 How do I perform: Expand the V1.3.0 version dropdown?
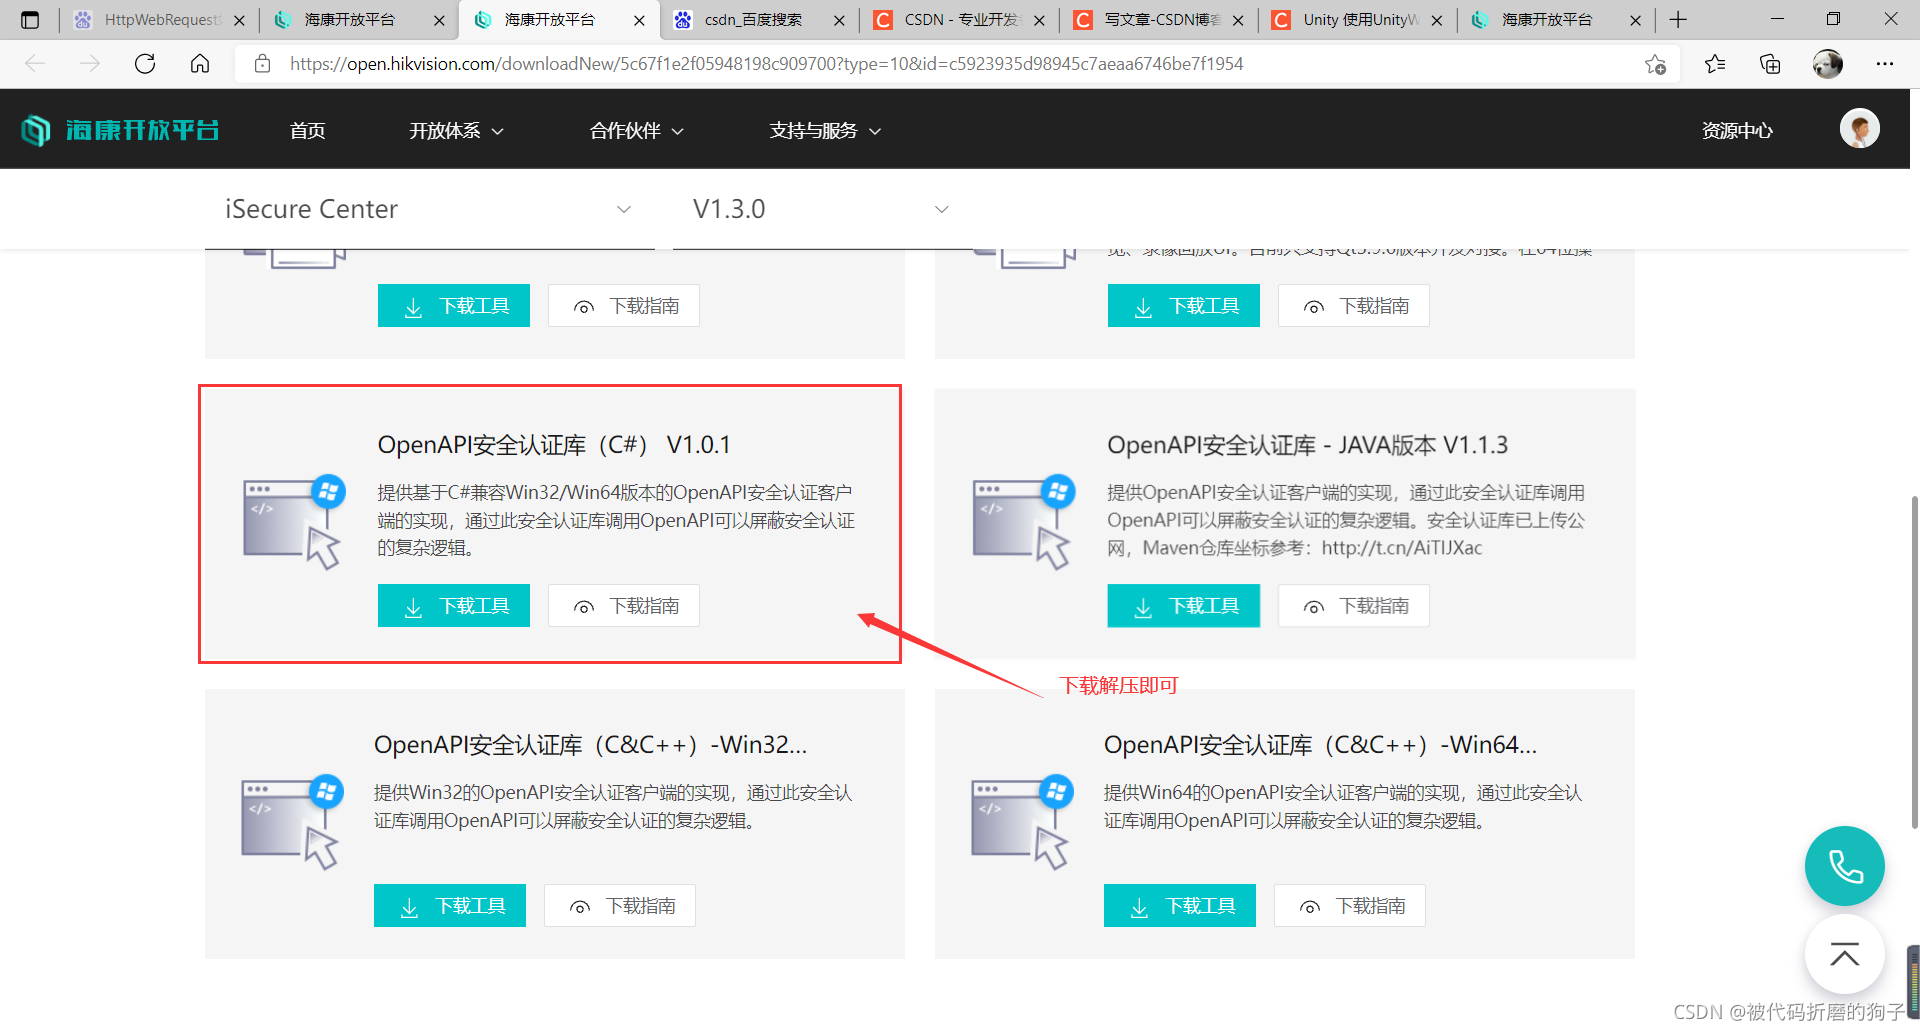point(820,209)
